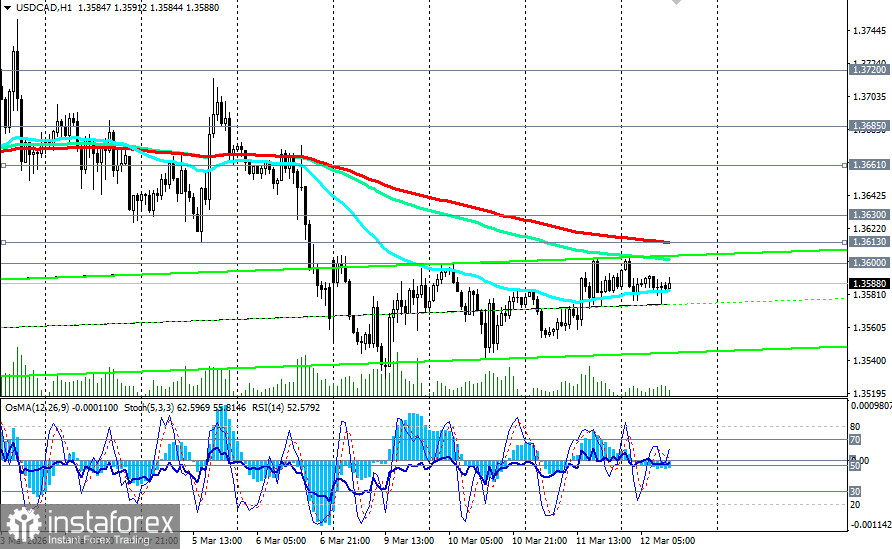Click the 1.36220 price axis value

click(870, 228)
